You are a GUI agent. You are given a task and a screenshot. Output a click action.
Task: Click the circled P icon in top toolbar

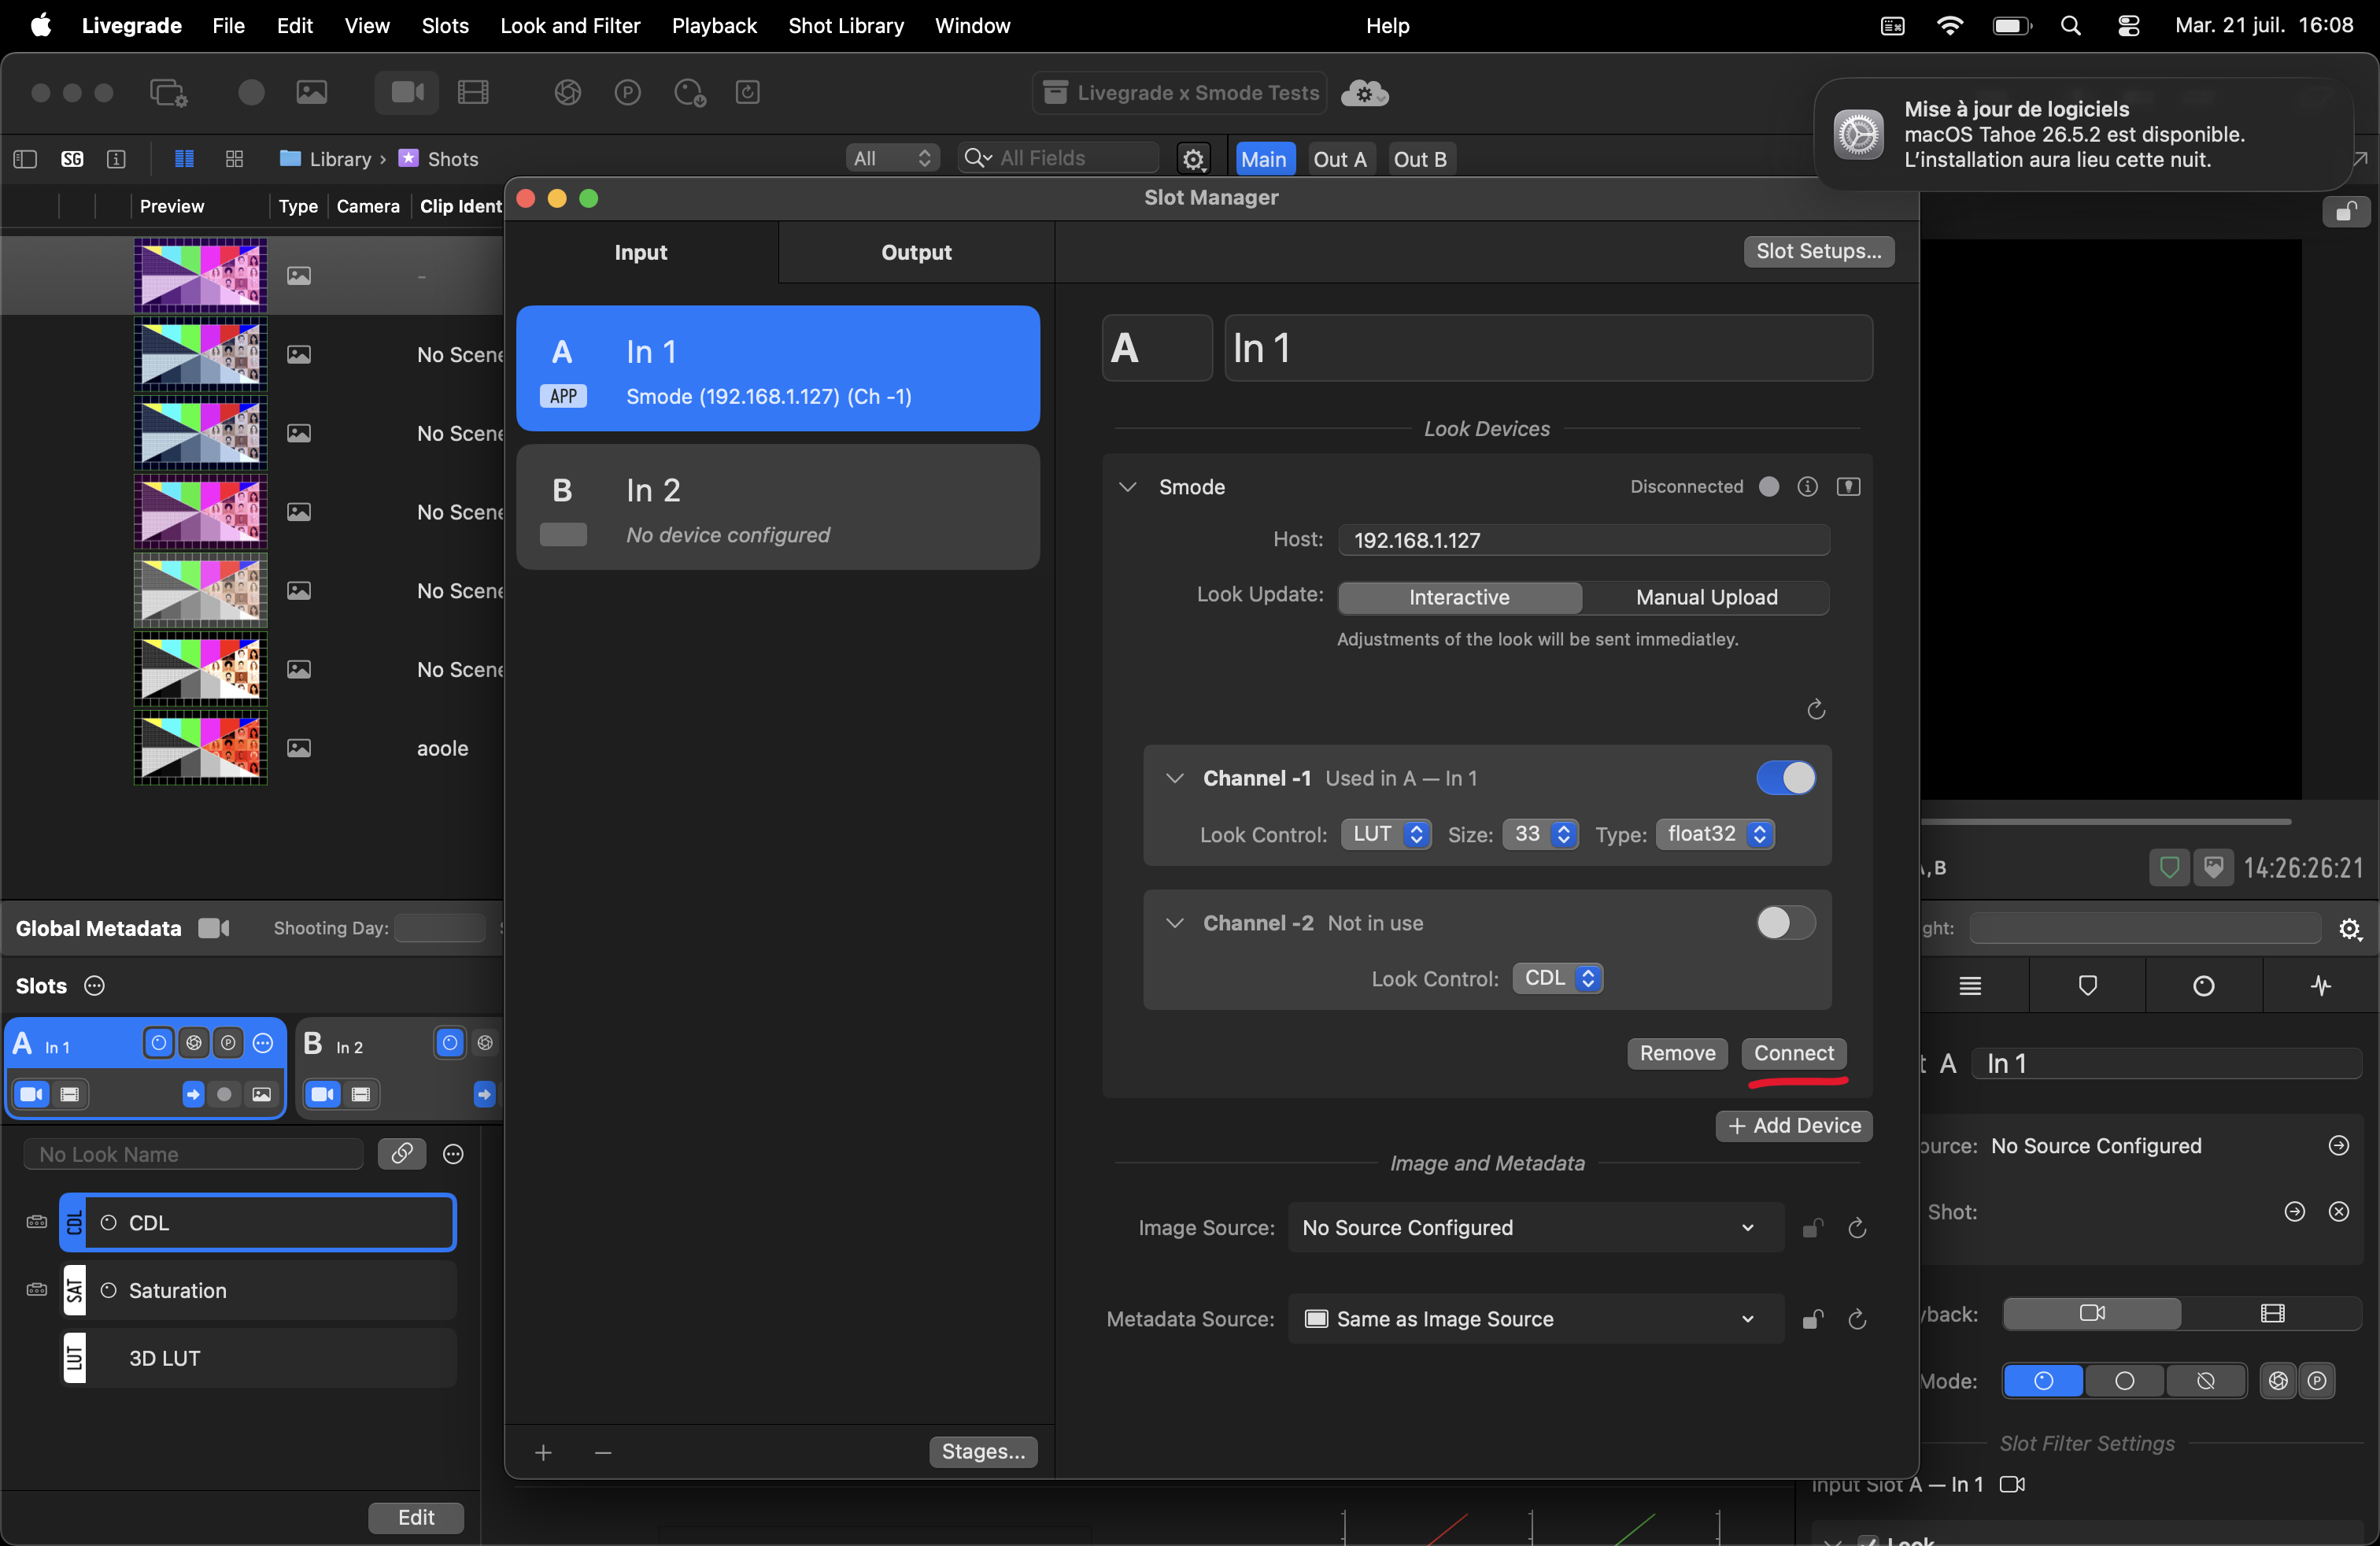[627, 93]
